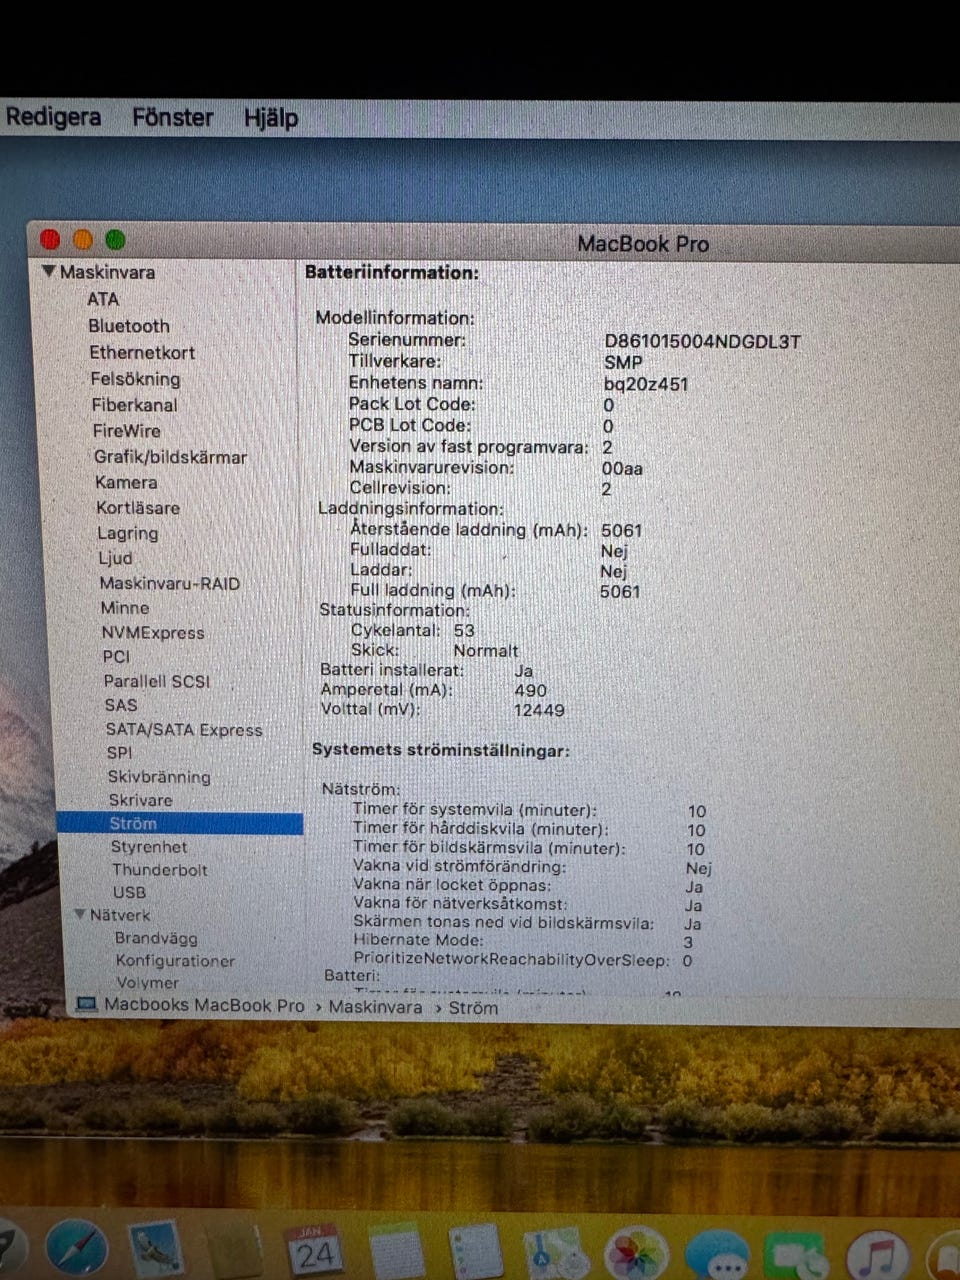Select FireWire in the sidebar
Viewport: 960px width, 1280px height.
point(126,431)
